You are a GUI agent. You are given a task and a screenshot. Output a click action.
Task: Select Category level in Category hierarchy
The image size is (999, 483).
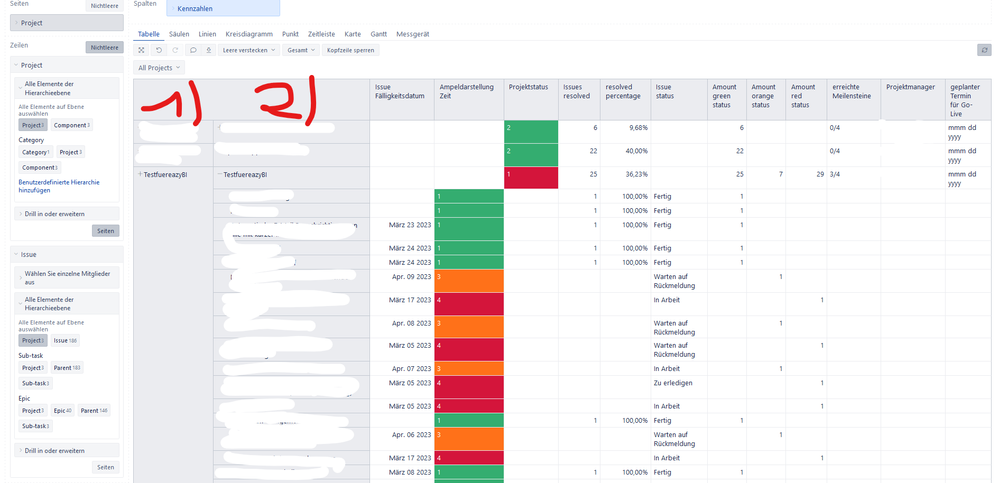click(x=36, y=152)
